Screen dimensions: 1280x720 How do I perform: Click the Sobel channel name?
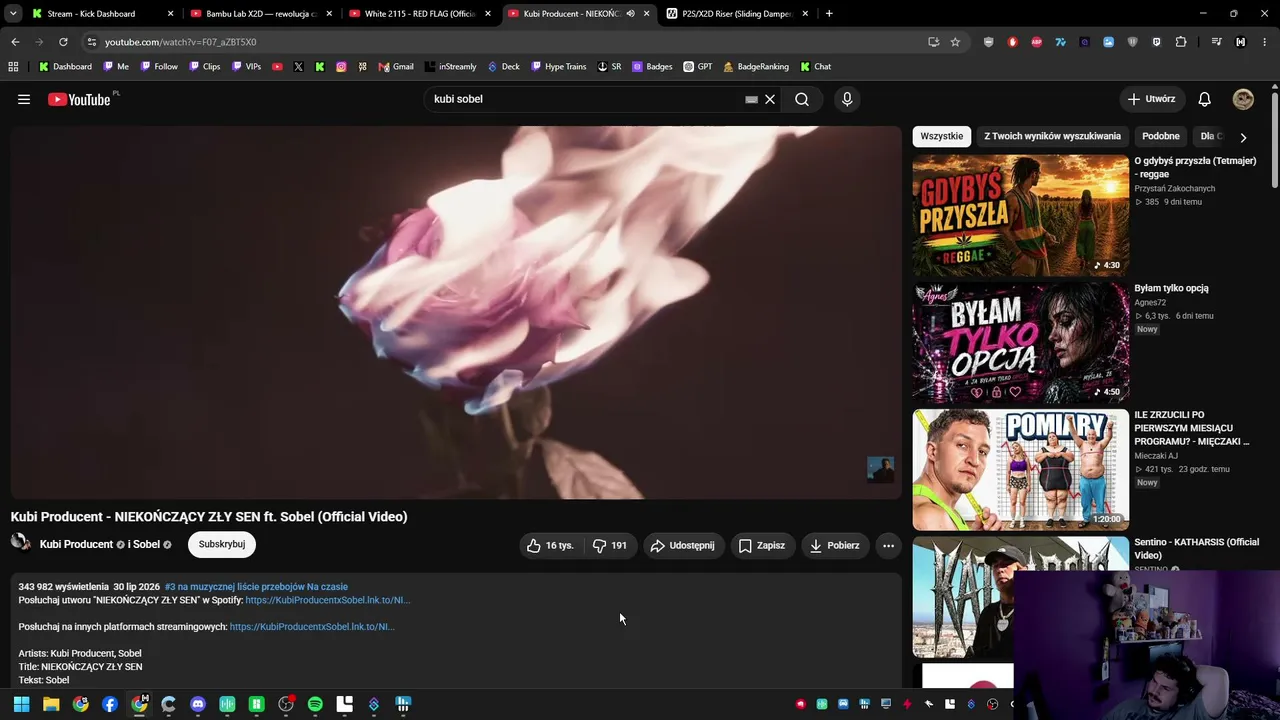(146, 545)
